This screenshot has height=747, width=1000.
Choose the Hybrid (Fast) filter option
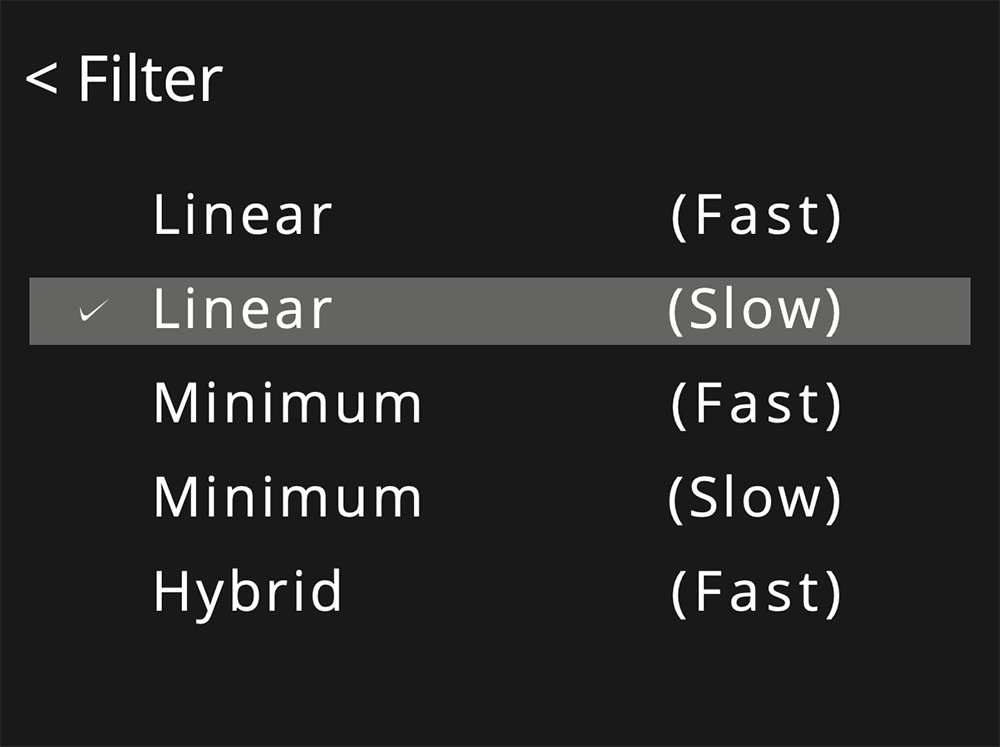[497, 591]
